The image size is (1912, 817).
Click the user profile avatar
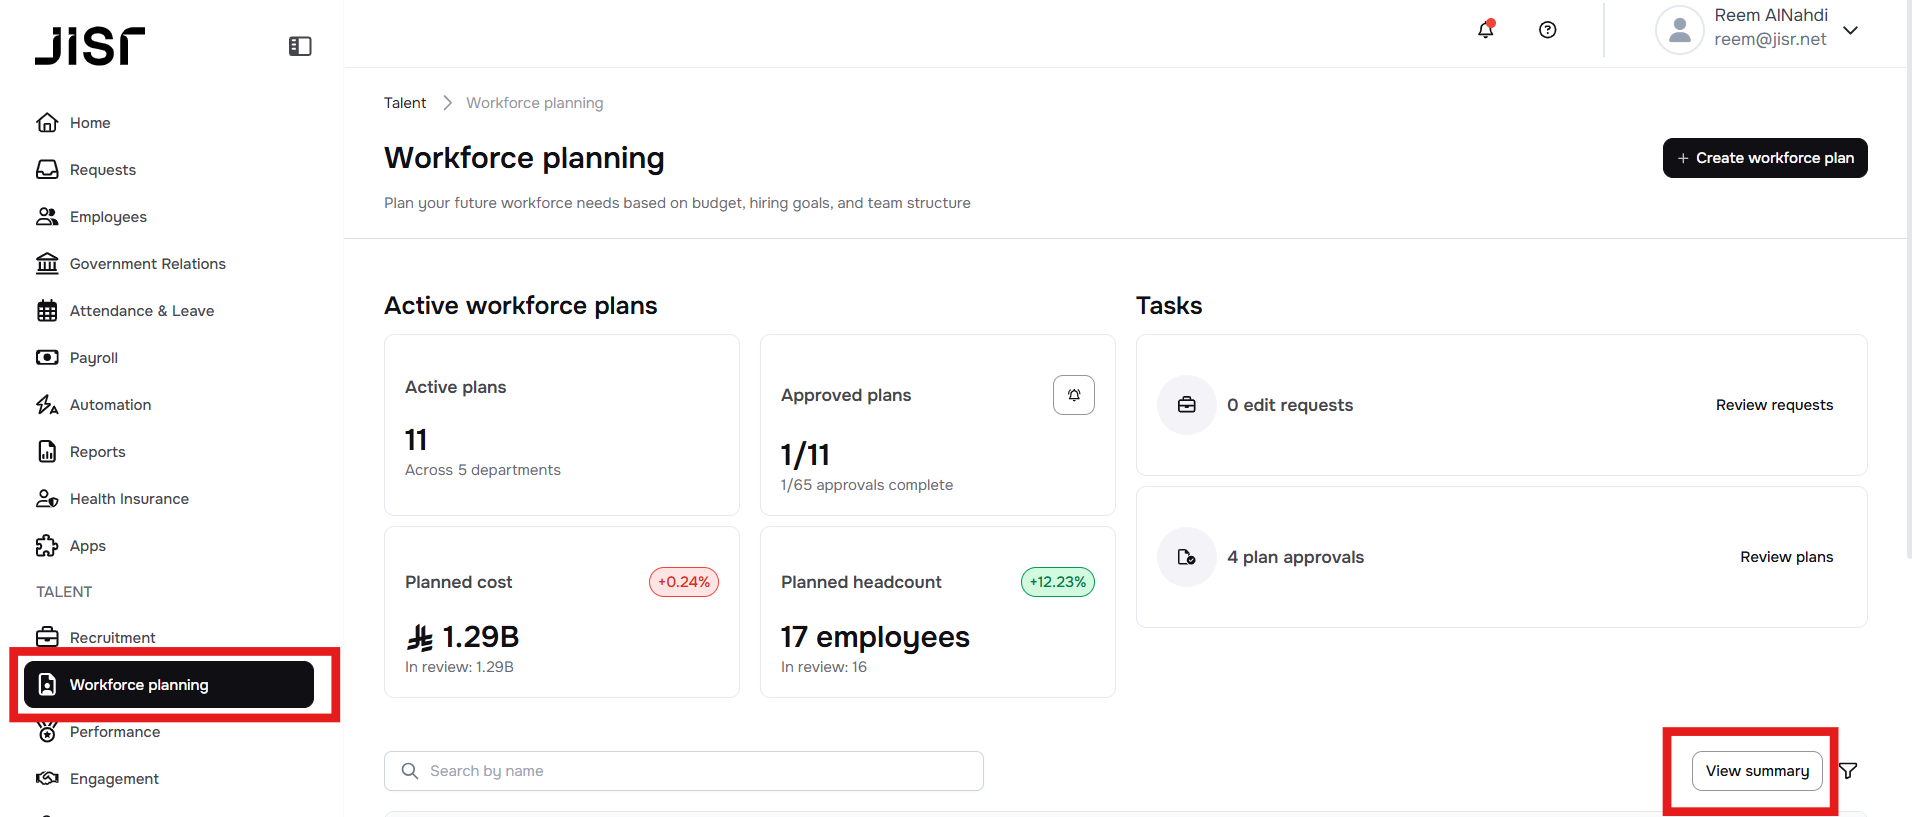pyautogui.click(x=1679, y=30)
